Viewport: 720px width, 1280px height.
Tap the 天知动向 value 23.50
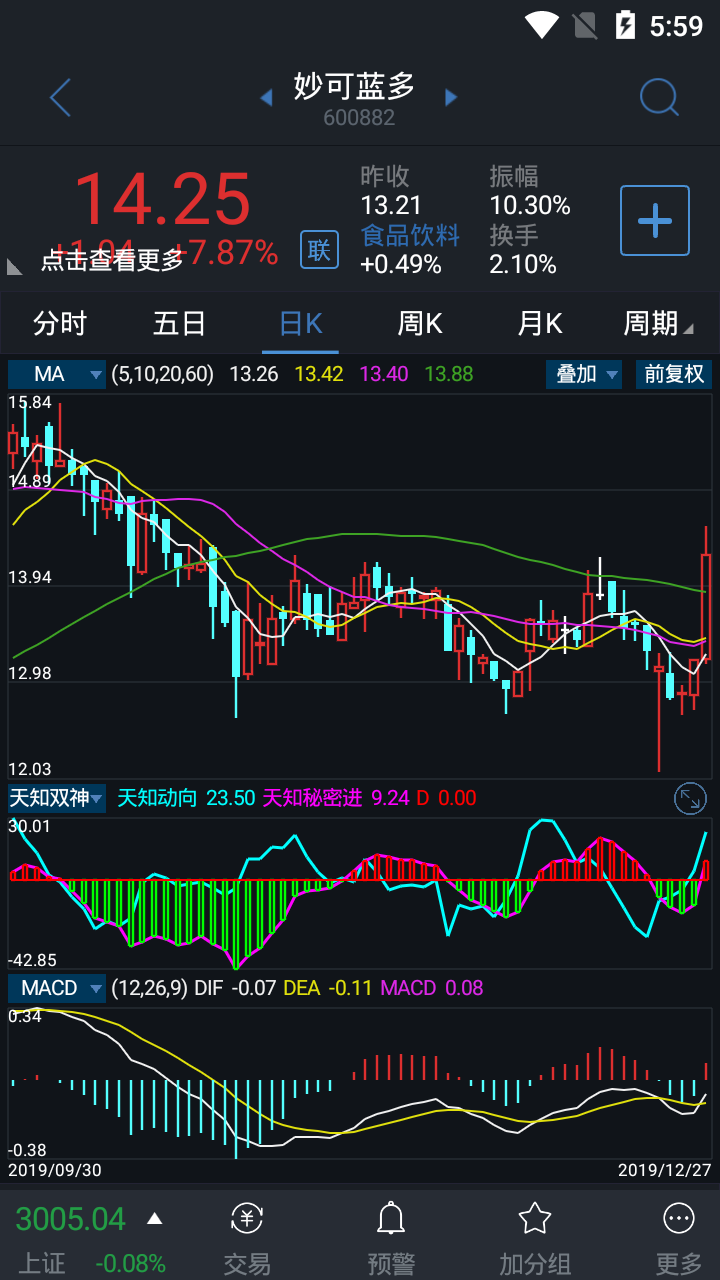coord(230,798)
